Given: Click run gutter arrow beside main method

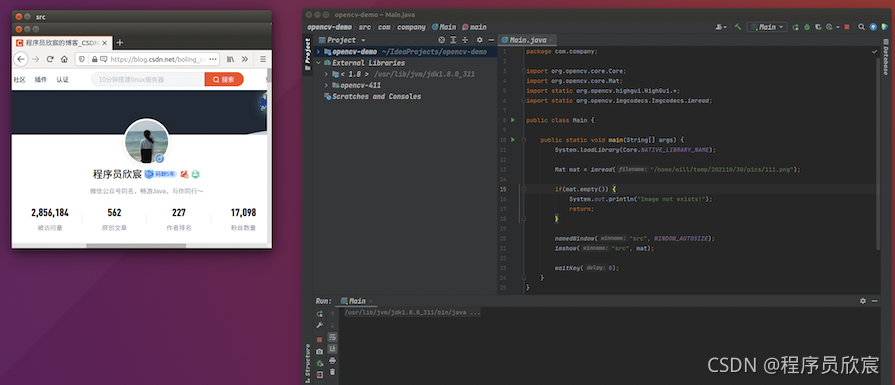Looking at the screenshot, I should pyautogui.click(x=513, y=139).
